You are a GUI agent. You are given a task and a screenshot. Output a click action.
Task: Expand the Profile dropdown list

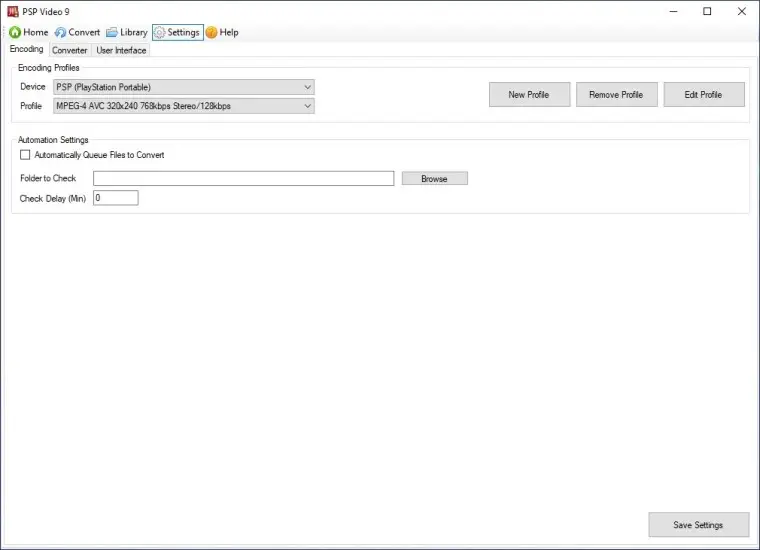[x=307, y=106]
